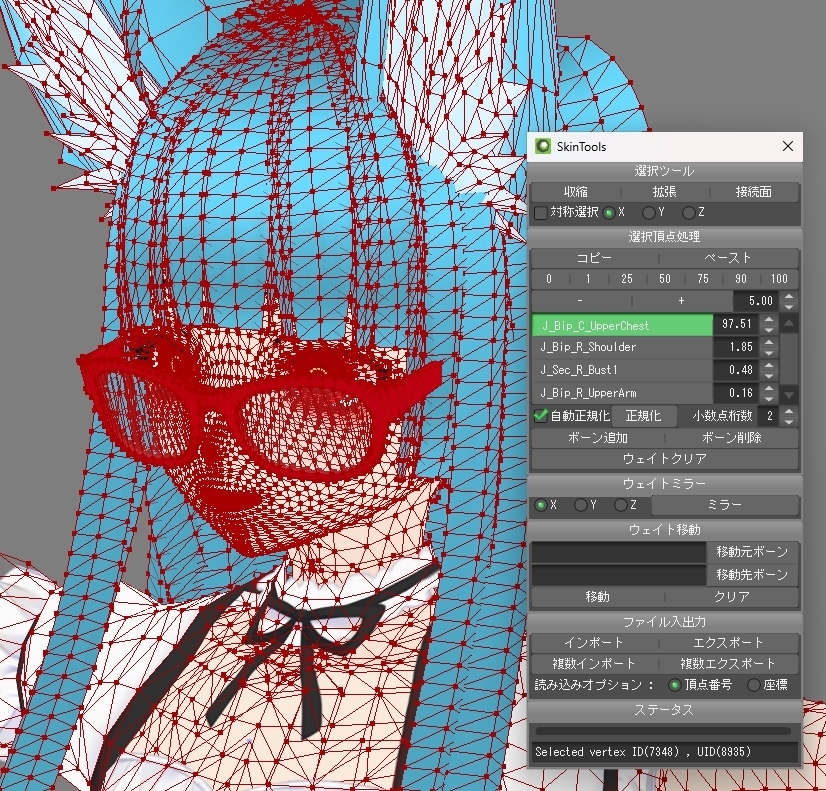Image resolution: width=826 pixels, height=791 pixels.
Task: Select J_Sec_R_Bust1 bone in the list
Action: pyautogui.click(x=622, y=370)
